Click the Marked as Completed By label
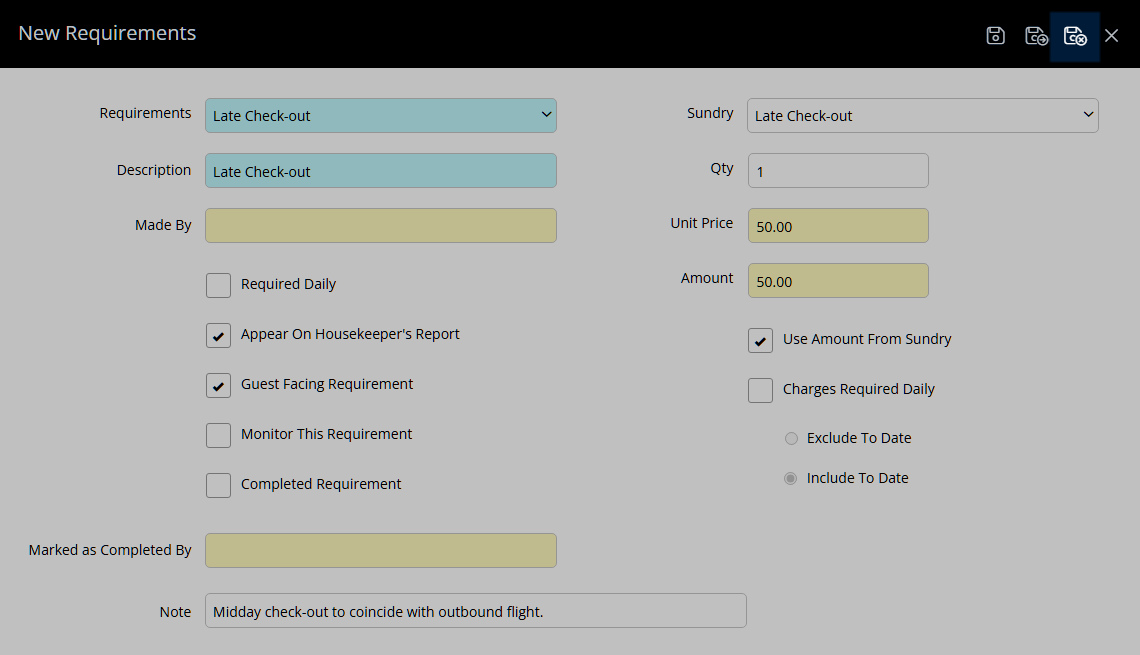This screenshot has height=655, width=1140. click(x=110, y=550)
